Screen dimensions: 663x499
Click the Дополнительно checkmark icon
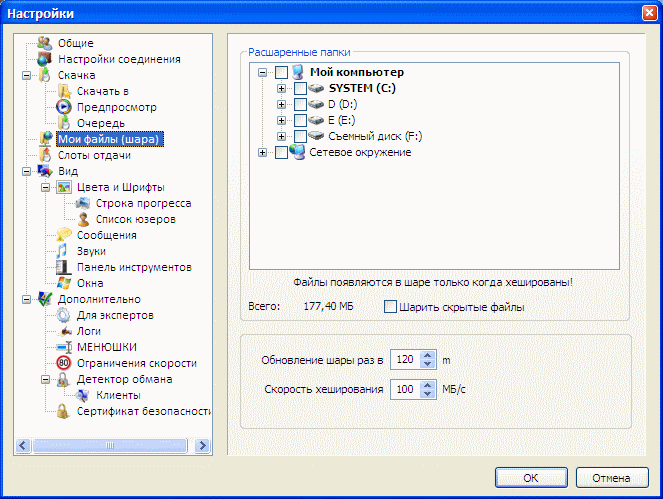44,299
